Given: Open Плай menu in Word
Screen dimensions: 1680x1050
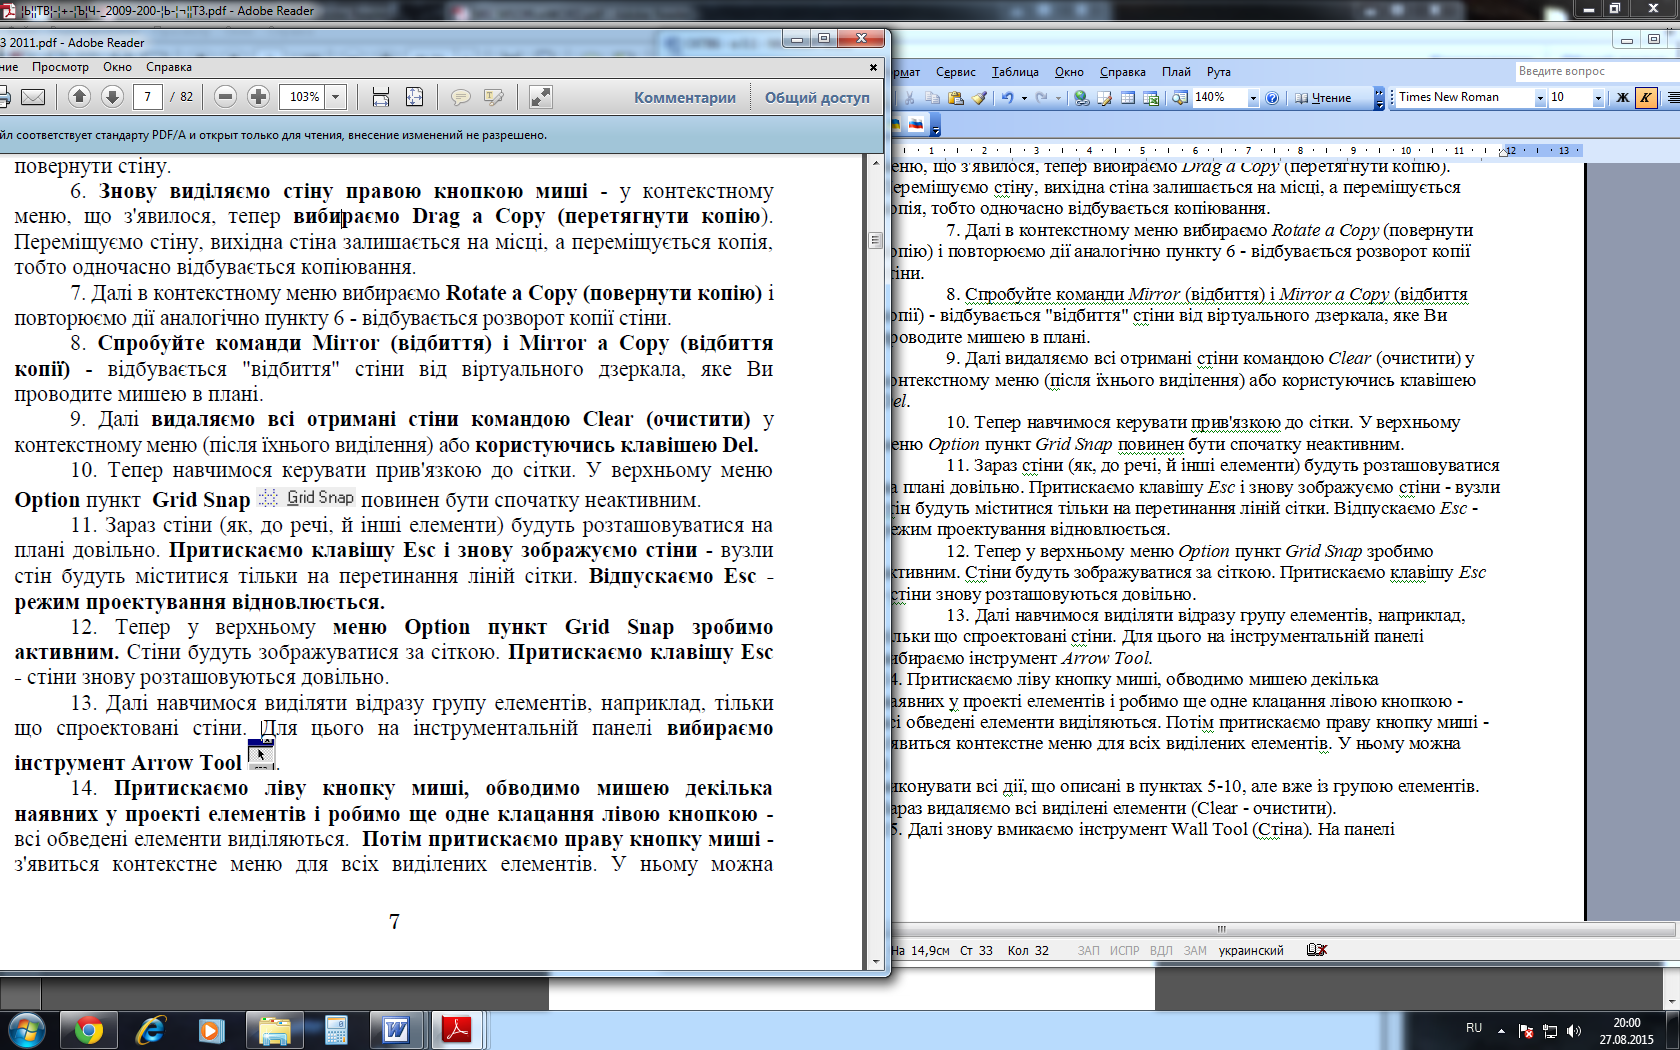Looking at the screenshot, I should [1176, 72].
